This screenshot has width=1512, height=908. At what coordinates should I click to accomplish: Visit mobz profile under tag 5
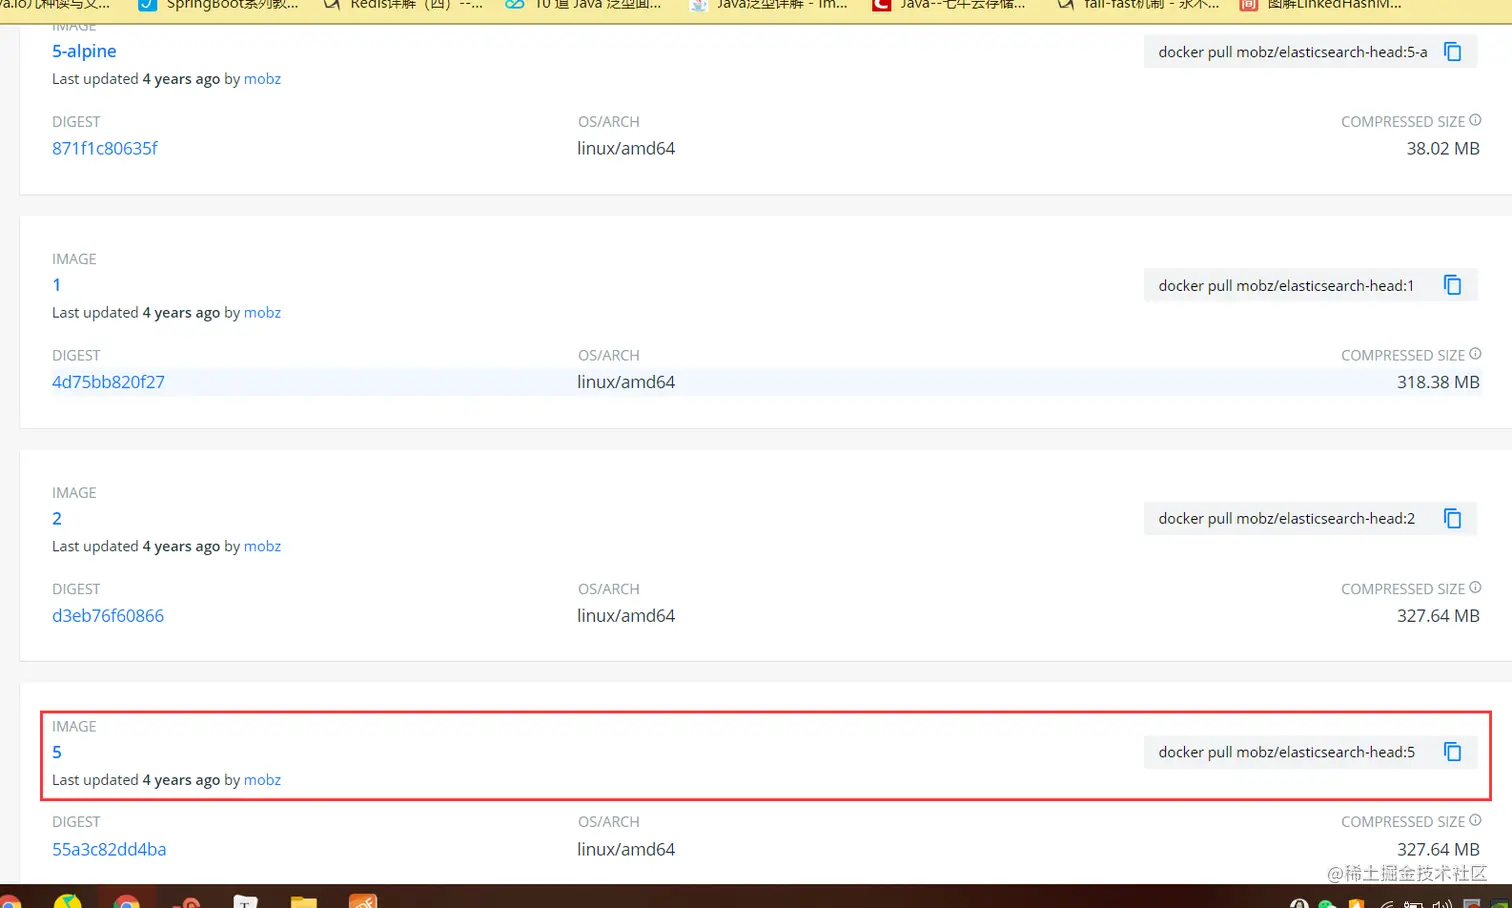(x=262, y=780)
